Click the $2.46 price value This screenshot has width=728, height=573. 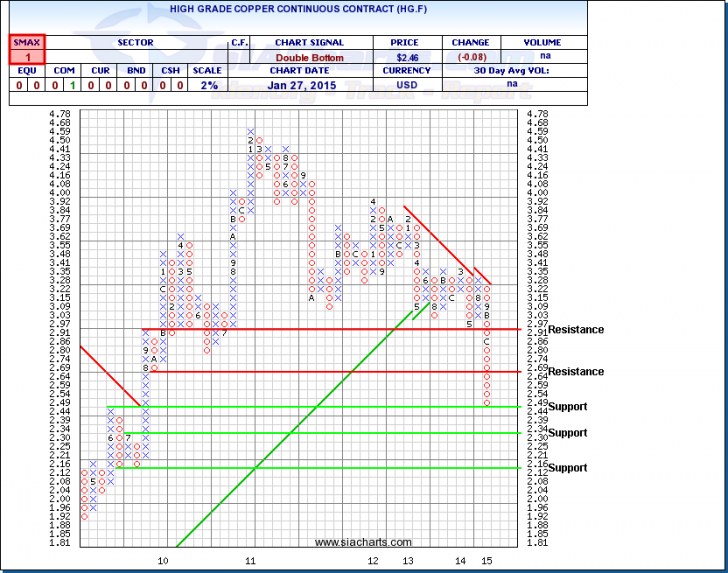pyautogui.click(x=407, y=59)
